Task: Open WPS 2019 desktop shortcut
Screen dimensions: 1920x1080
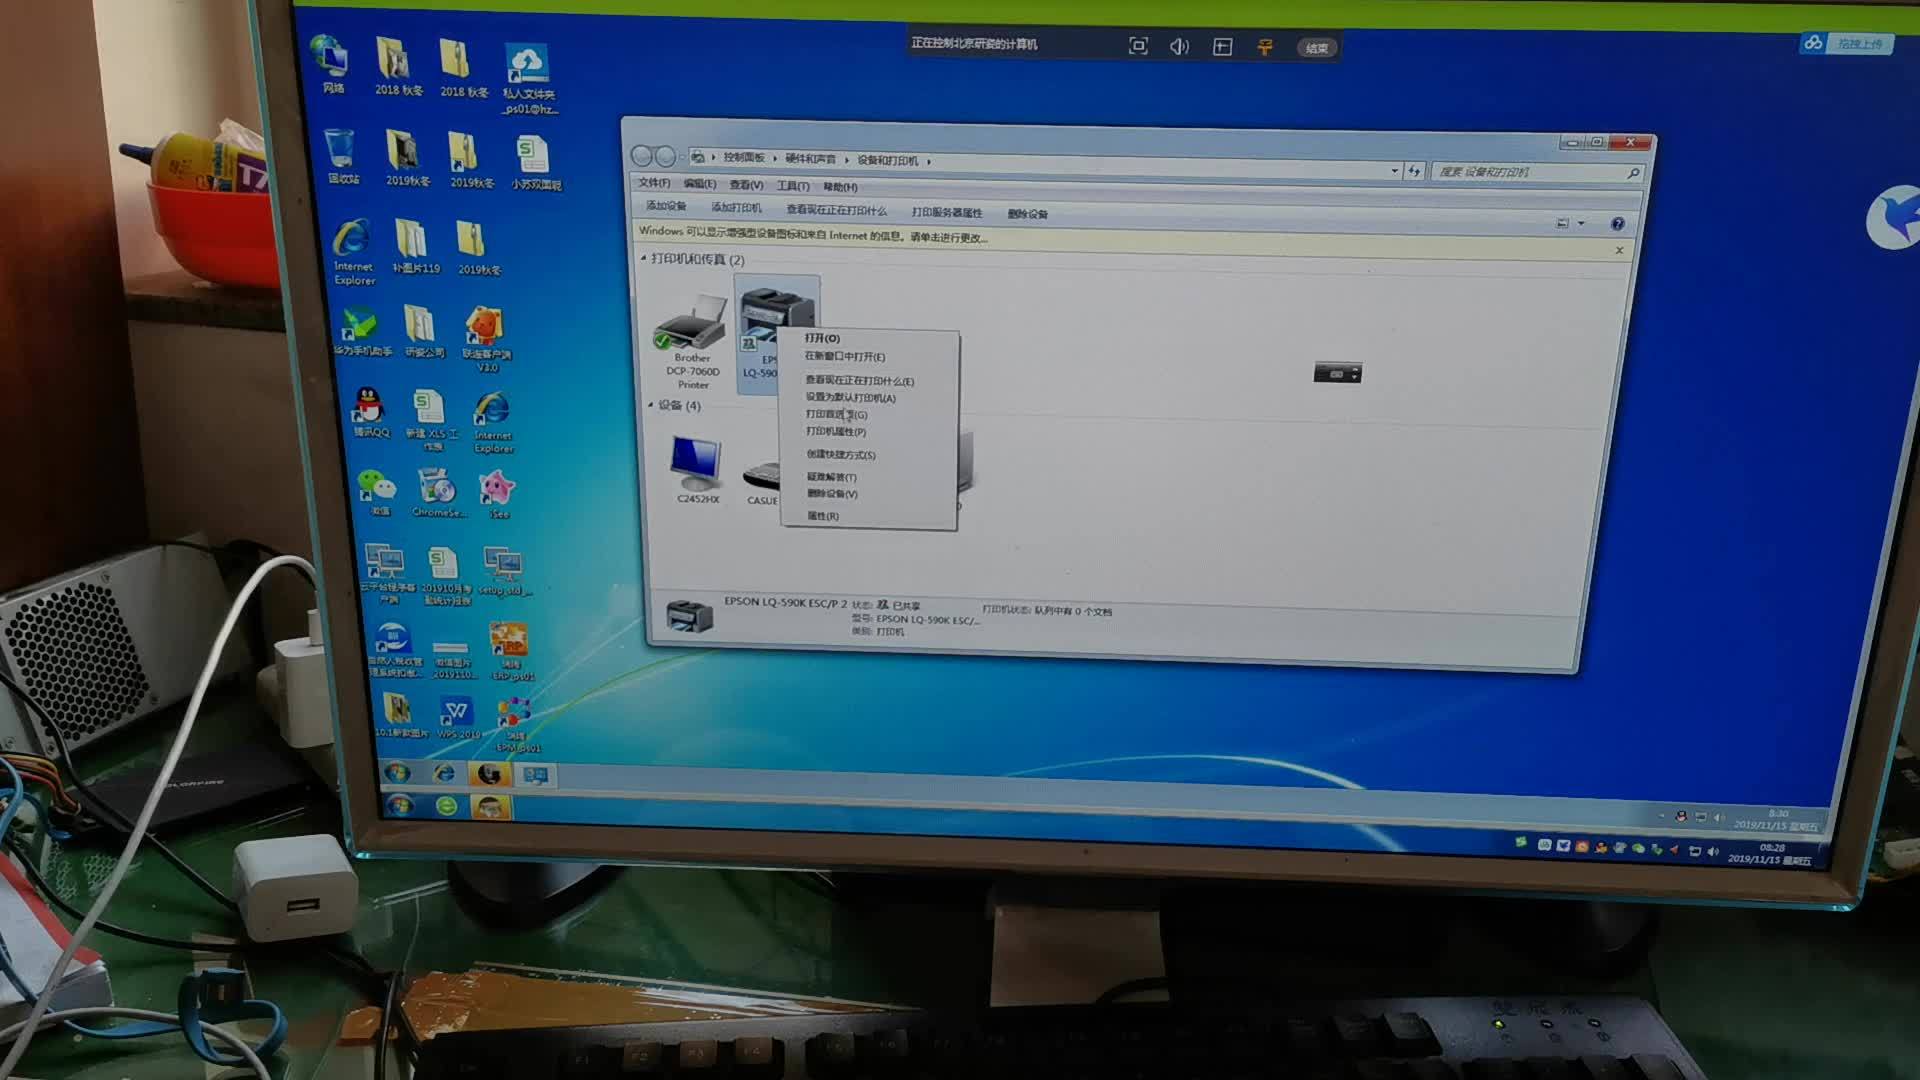Action: tap(456, 712)
